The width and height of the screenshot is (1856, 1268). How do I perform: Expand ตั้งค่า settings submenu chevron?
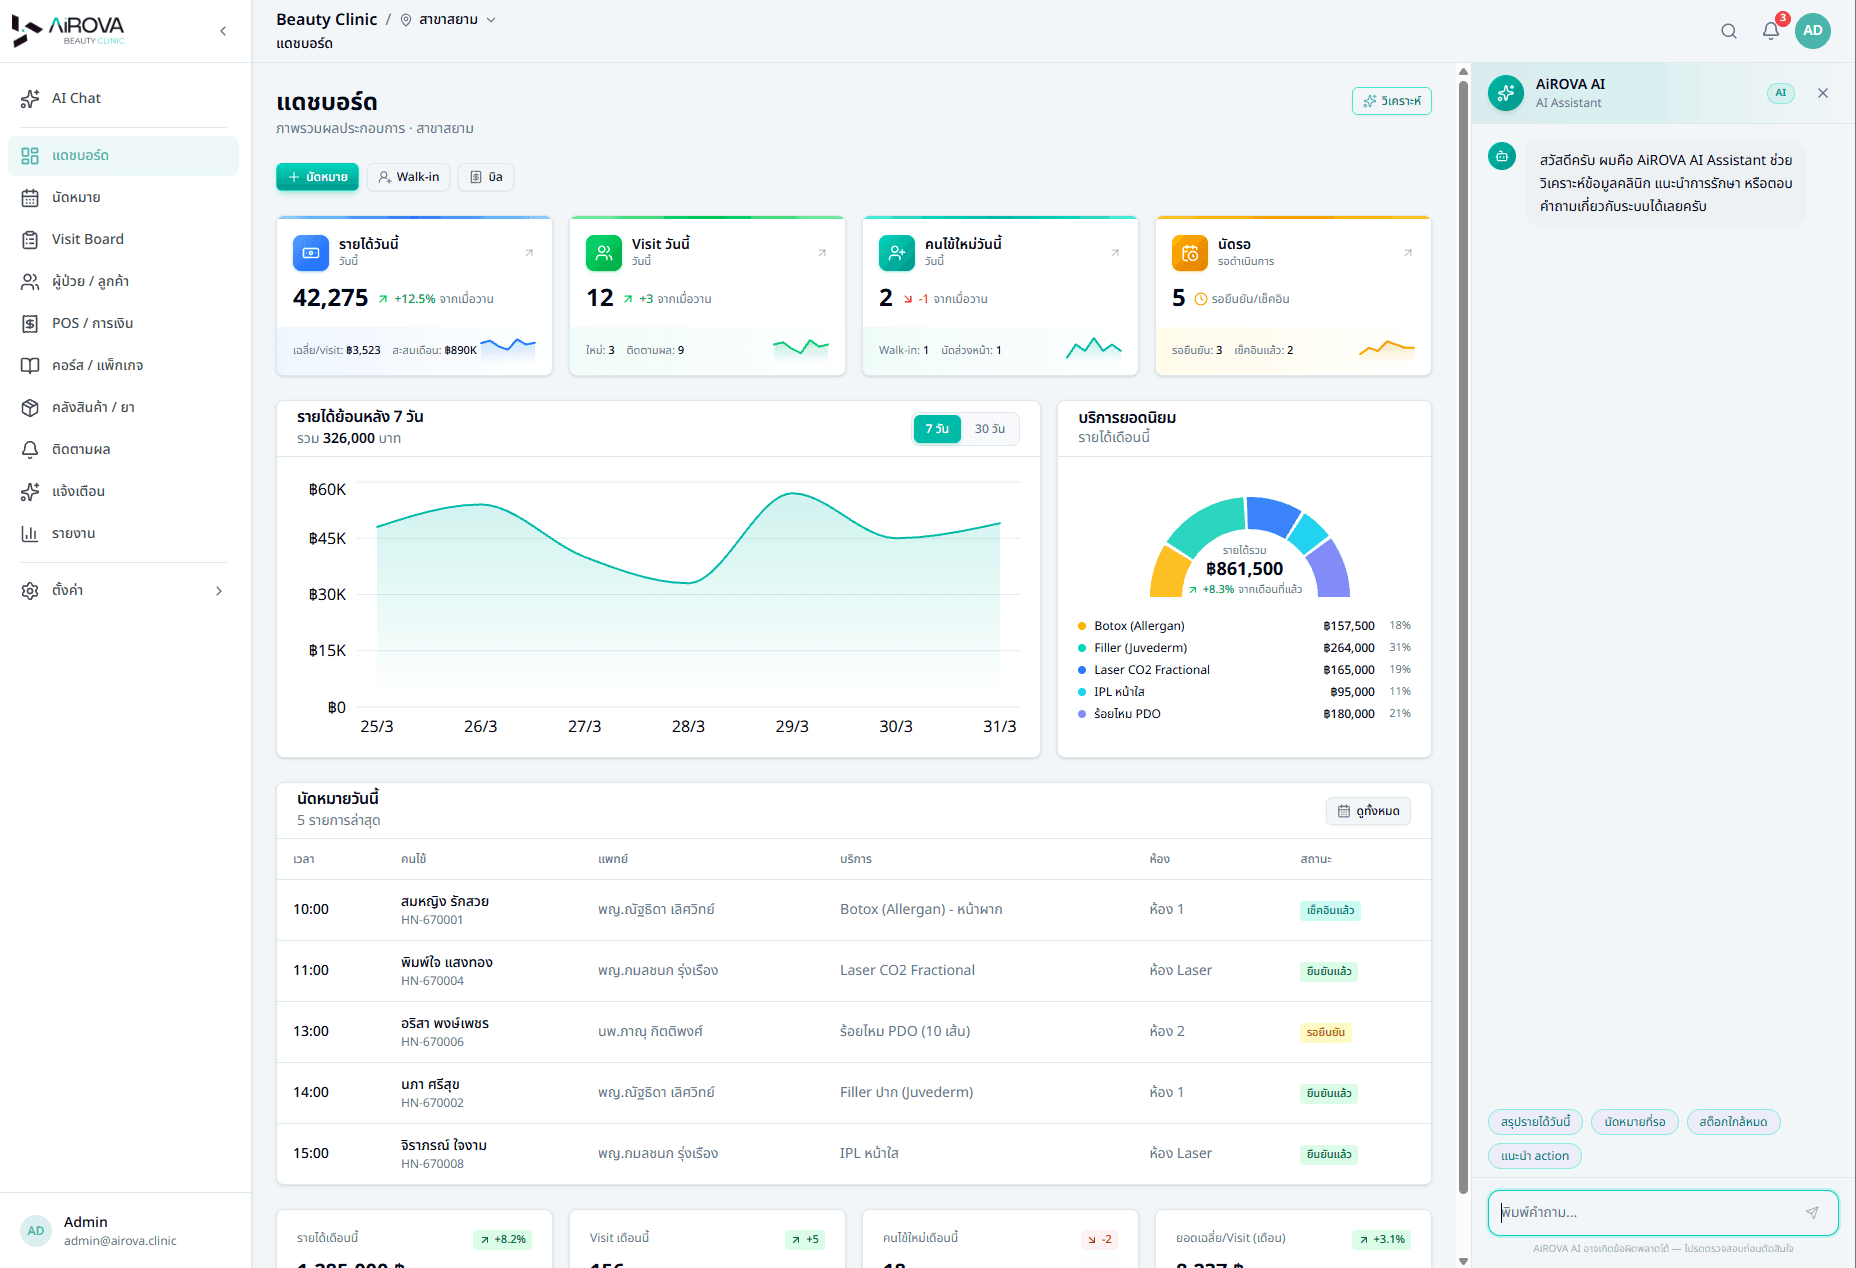pos(219,591)
